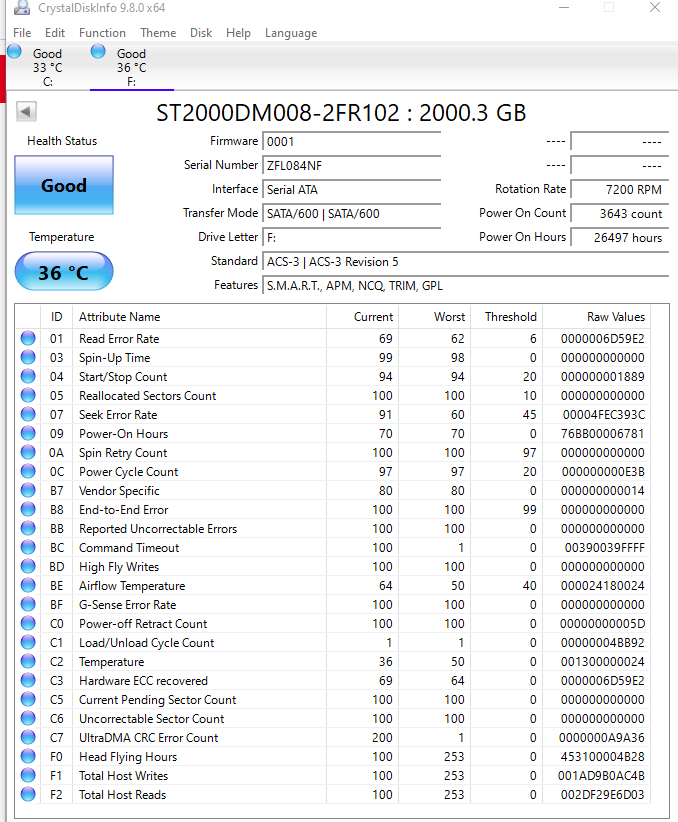
Task: Click the status orb for G-Sense Error Rate
Action: (28, 604)
